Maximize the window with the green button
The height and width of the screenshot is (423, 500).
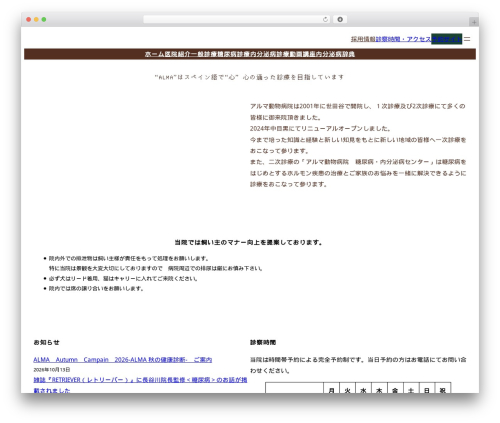(44, 20)
